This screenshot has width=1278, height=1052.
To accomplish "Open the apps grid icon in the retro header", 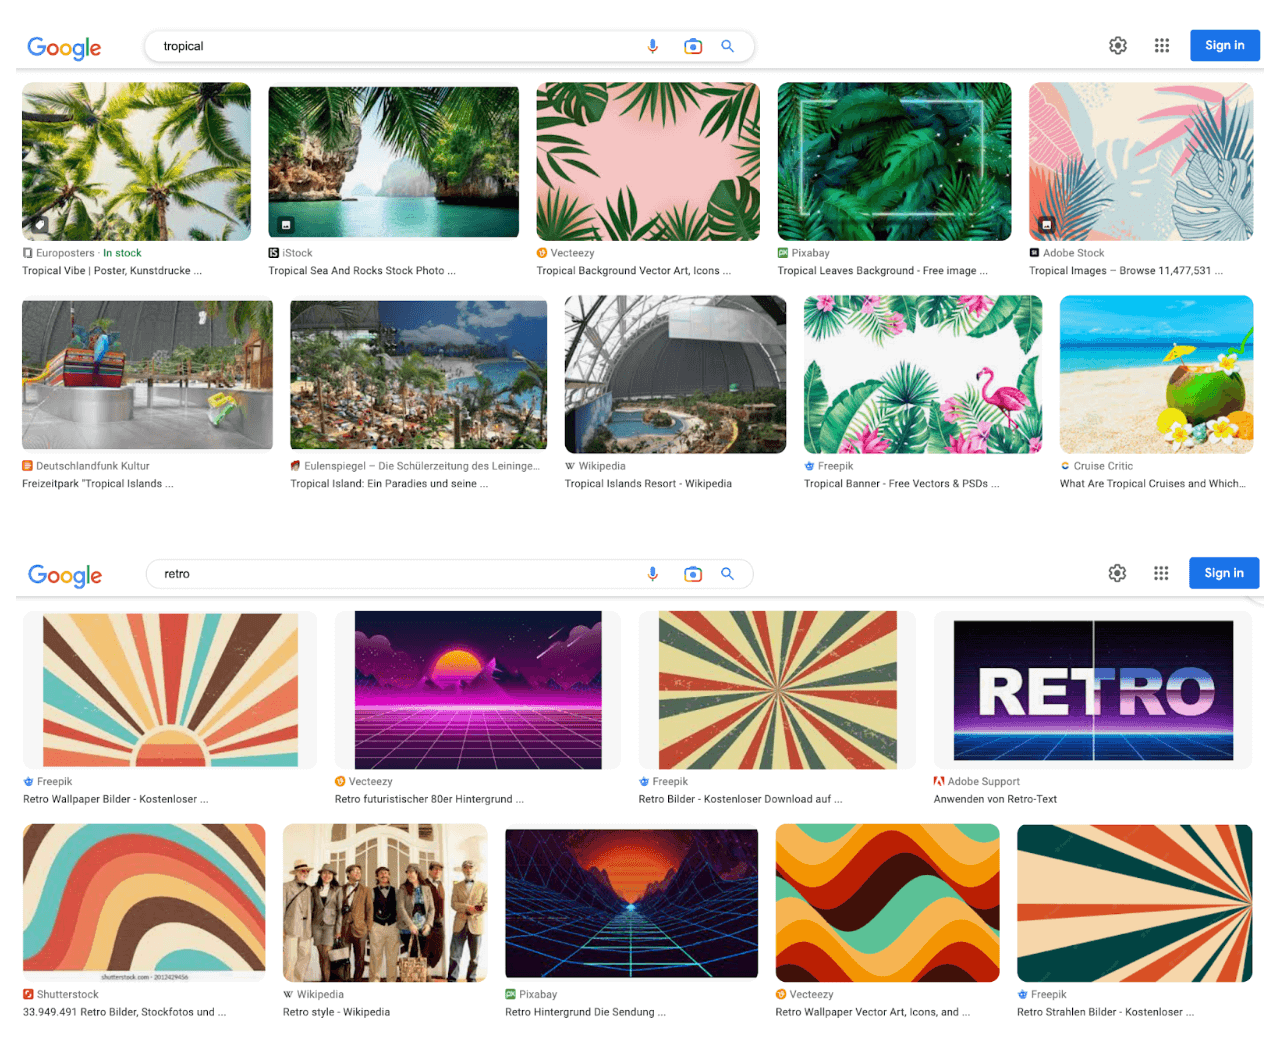I will tap(1160, 573).
